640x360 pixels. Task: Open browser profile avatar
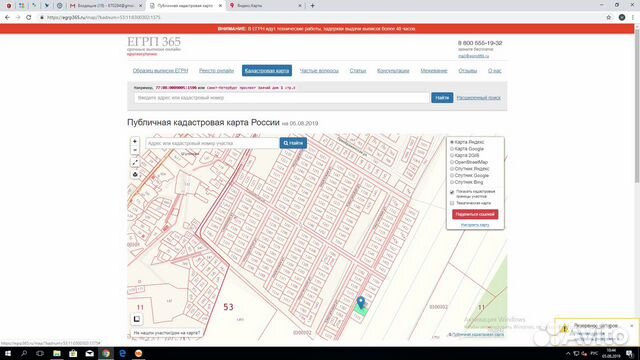coord(622,18)
